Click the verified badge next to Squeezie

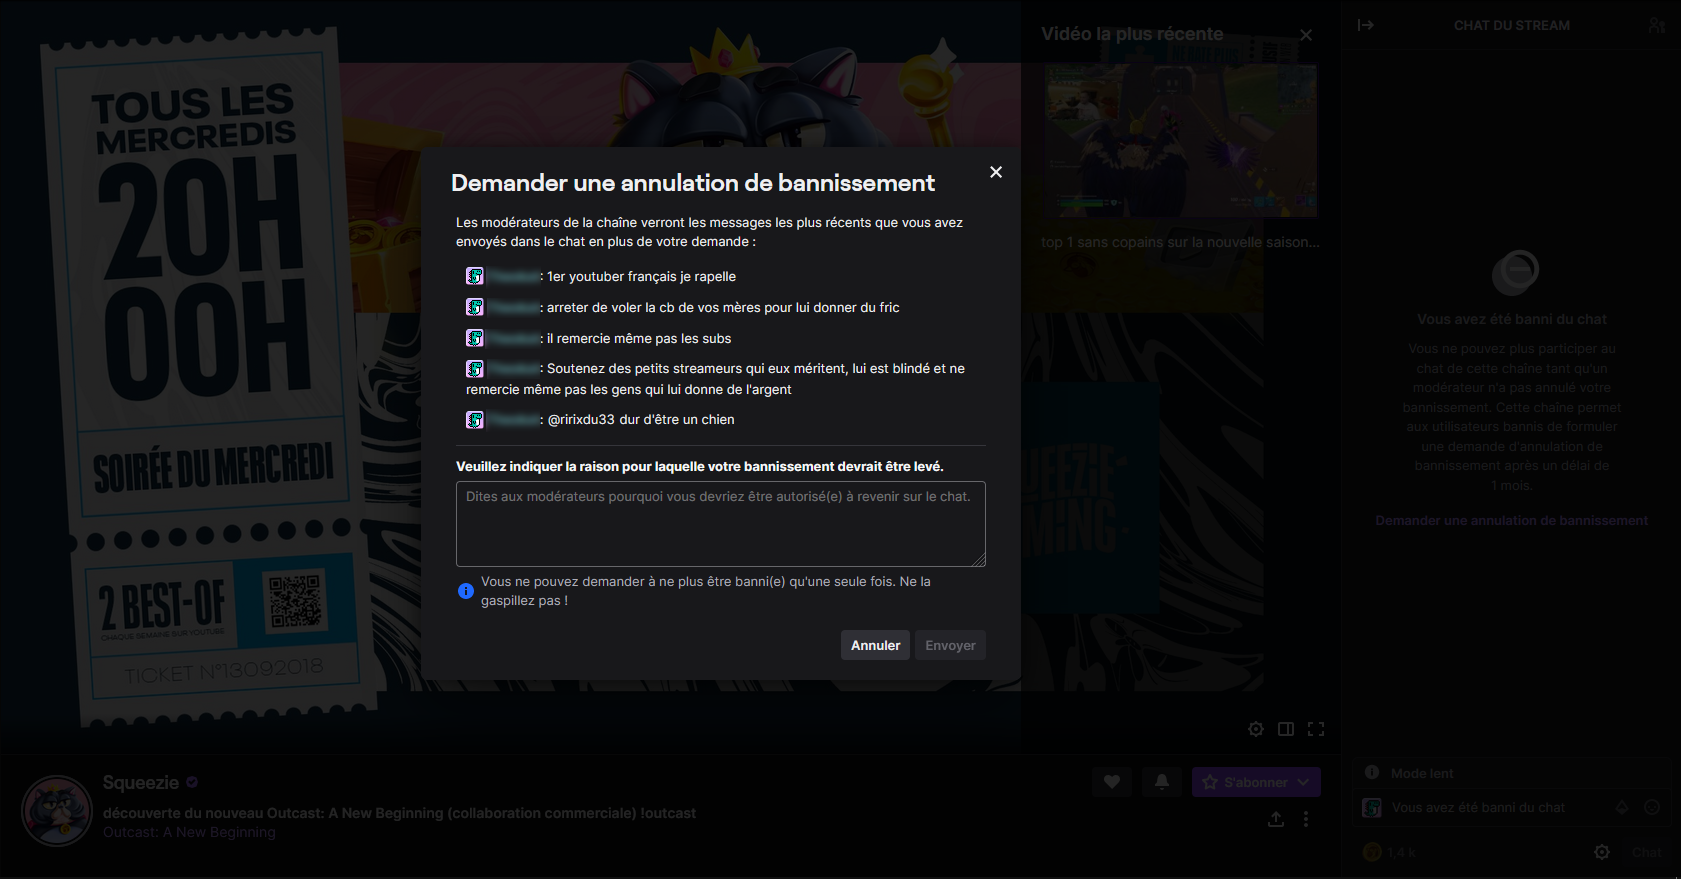click(x=192, y=783)
